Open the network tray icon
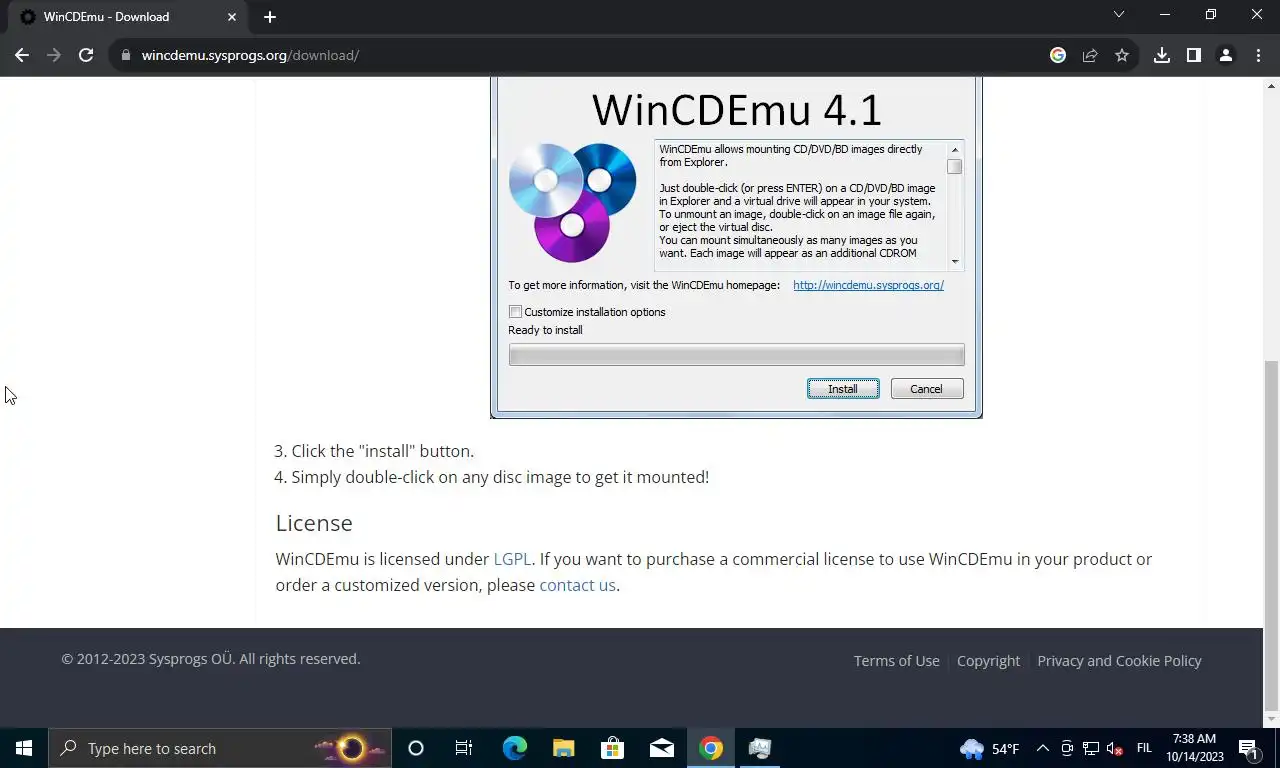1280x768 pixels. [1091, 748]
